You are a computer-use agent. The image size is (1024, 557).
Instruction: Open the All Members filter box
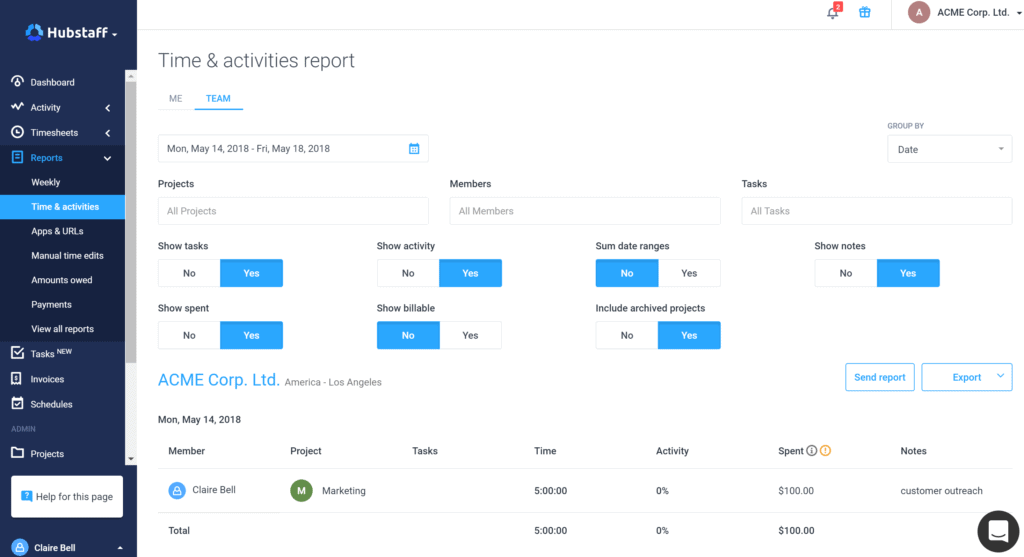pos(585,211)
